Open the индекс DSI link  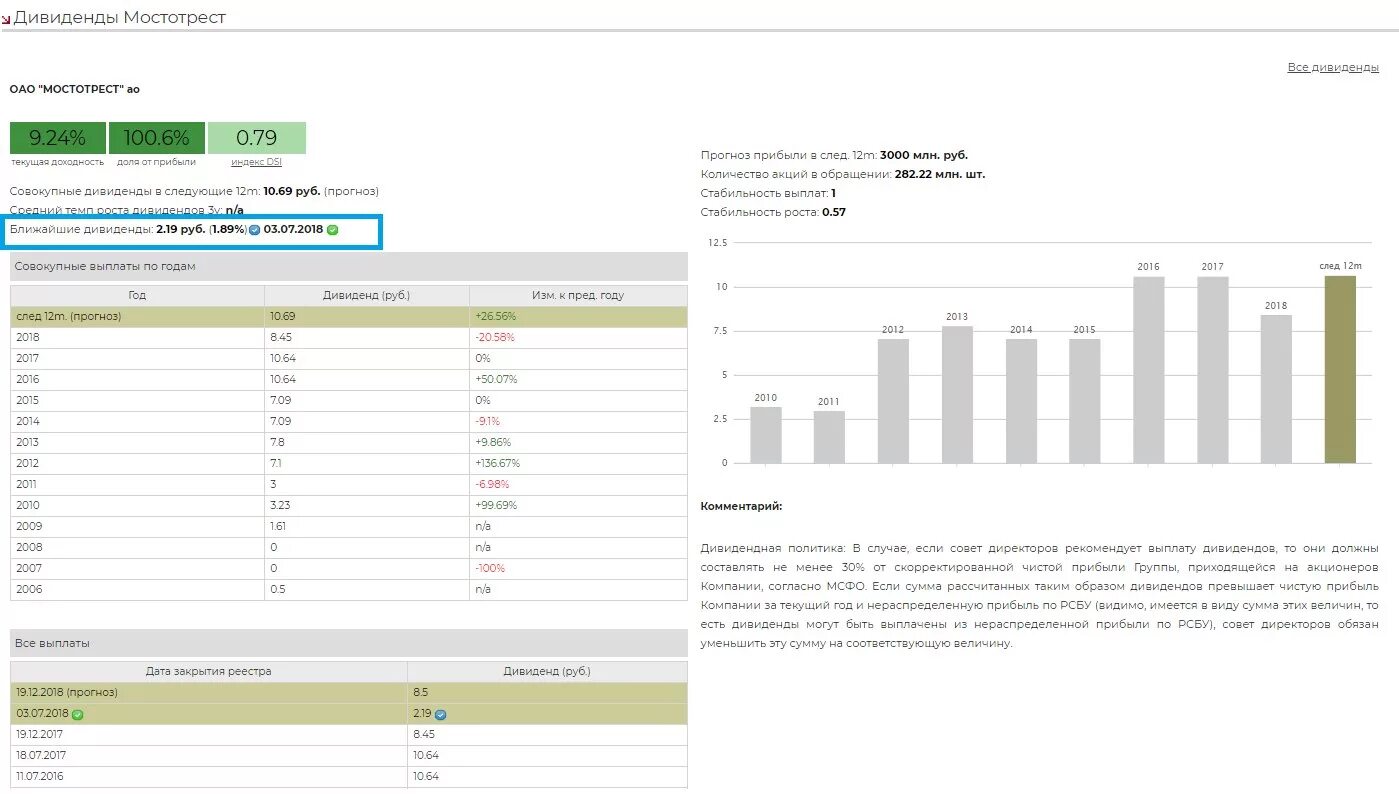click(256, 162)
